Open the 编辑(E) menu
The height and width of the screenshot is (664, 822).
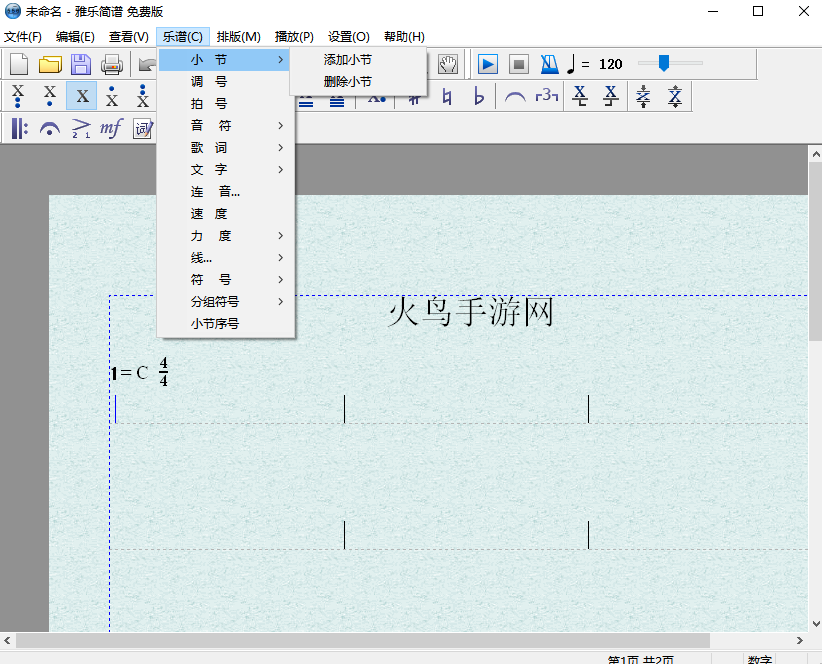75,37
